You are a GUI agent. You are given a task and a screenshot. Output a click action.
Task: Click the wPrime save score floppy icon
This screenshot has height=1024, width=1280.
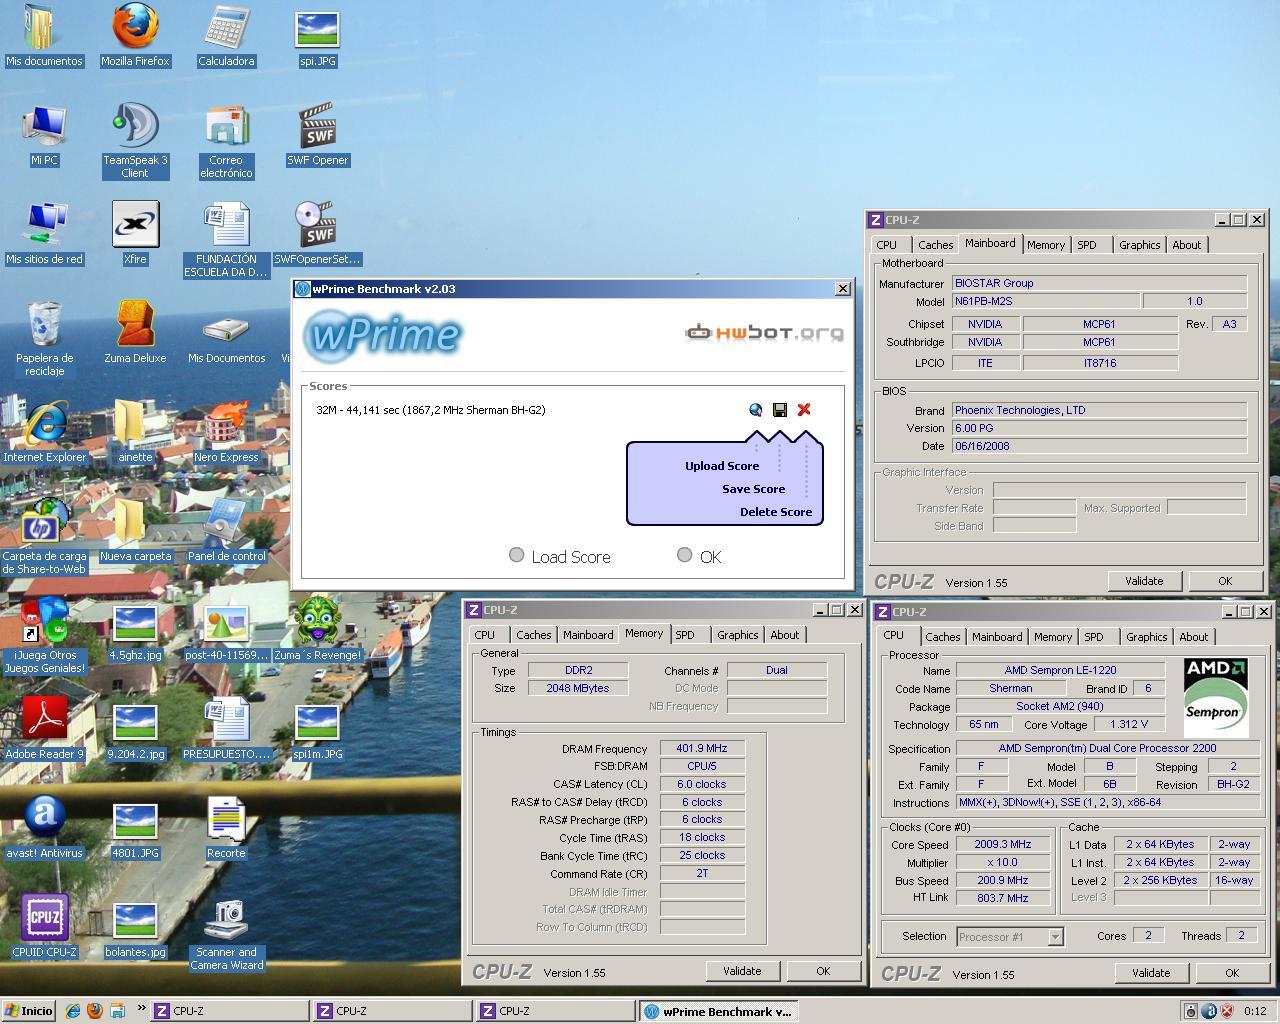pyautogui.click(x=780, y=410)
